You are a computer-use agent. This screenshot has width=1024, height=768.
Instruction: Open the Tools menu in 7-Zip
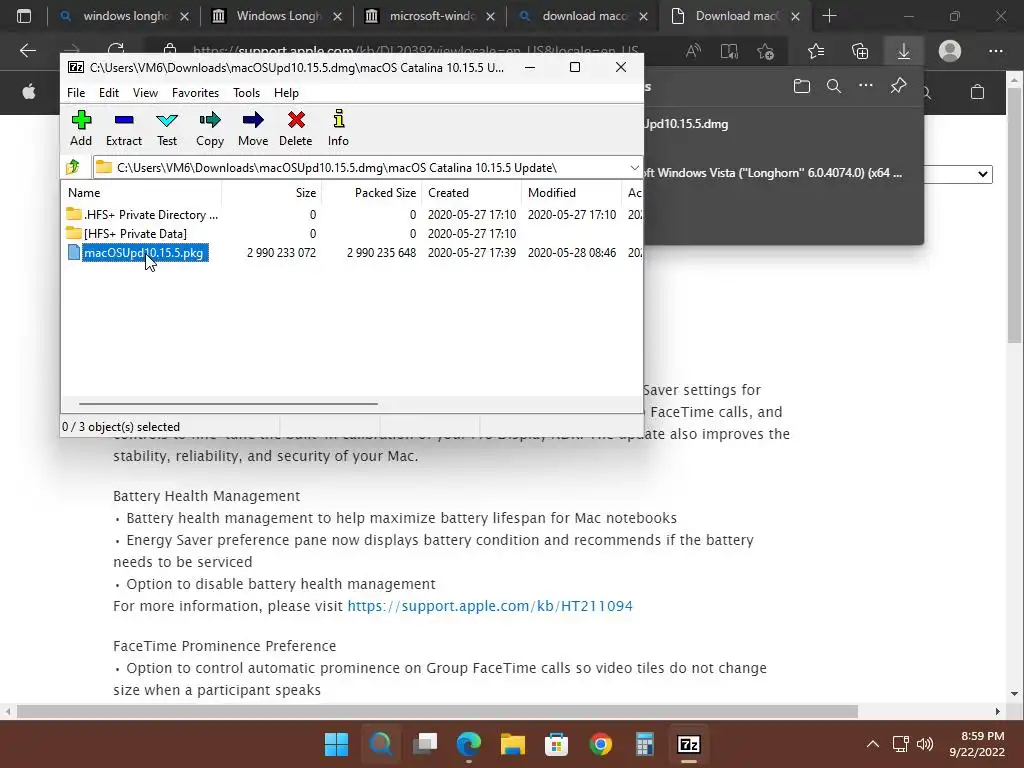246,93
